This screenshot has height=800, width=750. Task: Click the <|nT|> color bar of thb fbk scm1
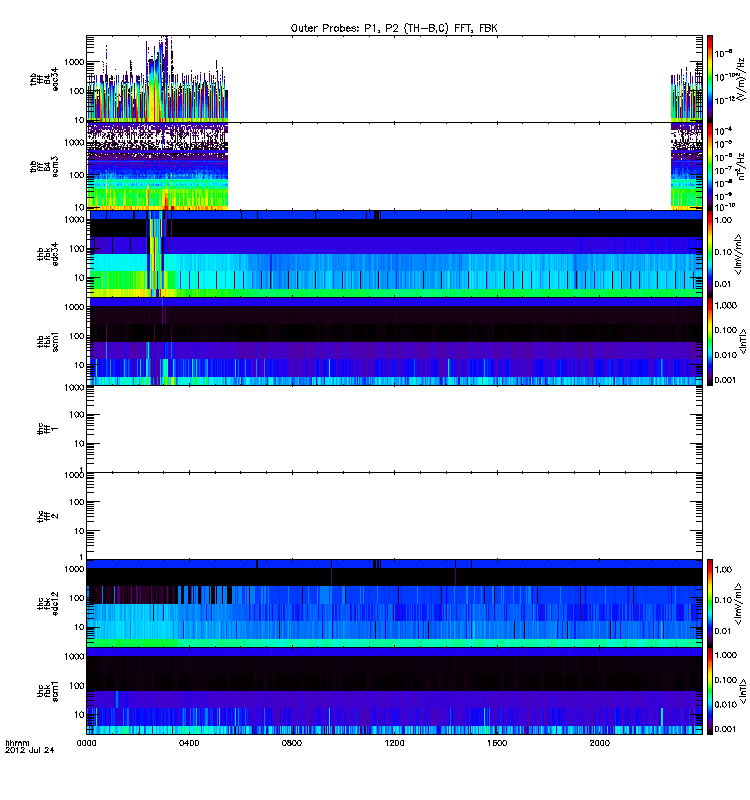(x=709, y=341)
